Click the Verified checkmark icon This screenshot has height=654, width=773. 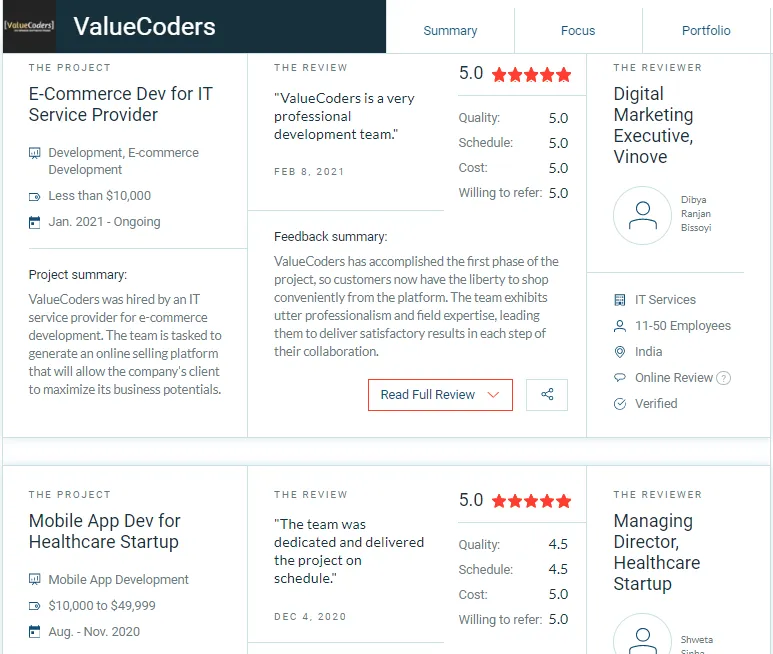point(620,404)
